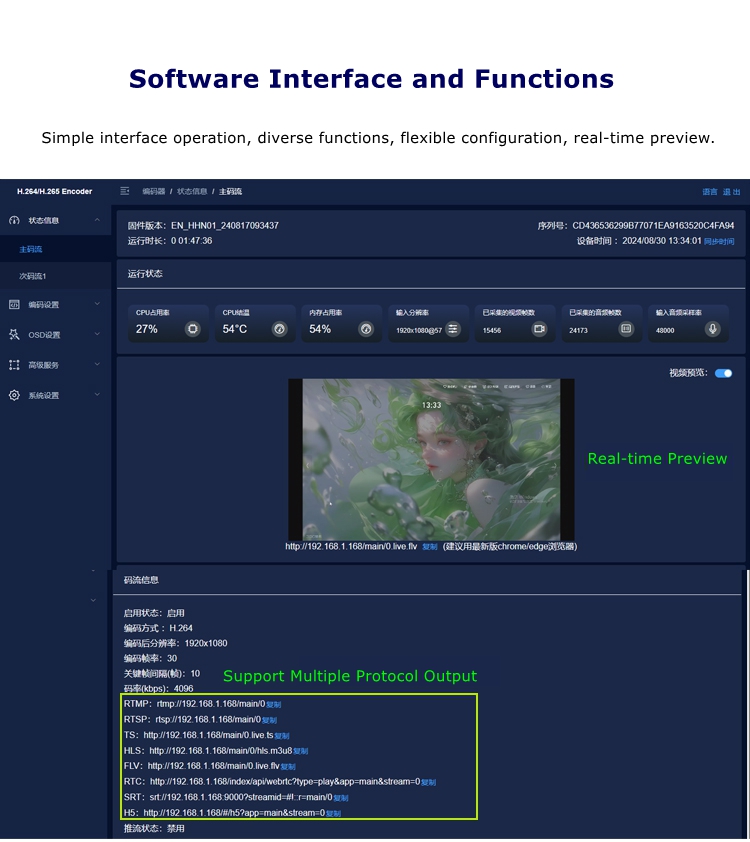Copy the preview FLV URL under video
This screenshot has height=842, width=750.
[429, 547]
